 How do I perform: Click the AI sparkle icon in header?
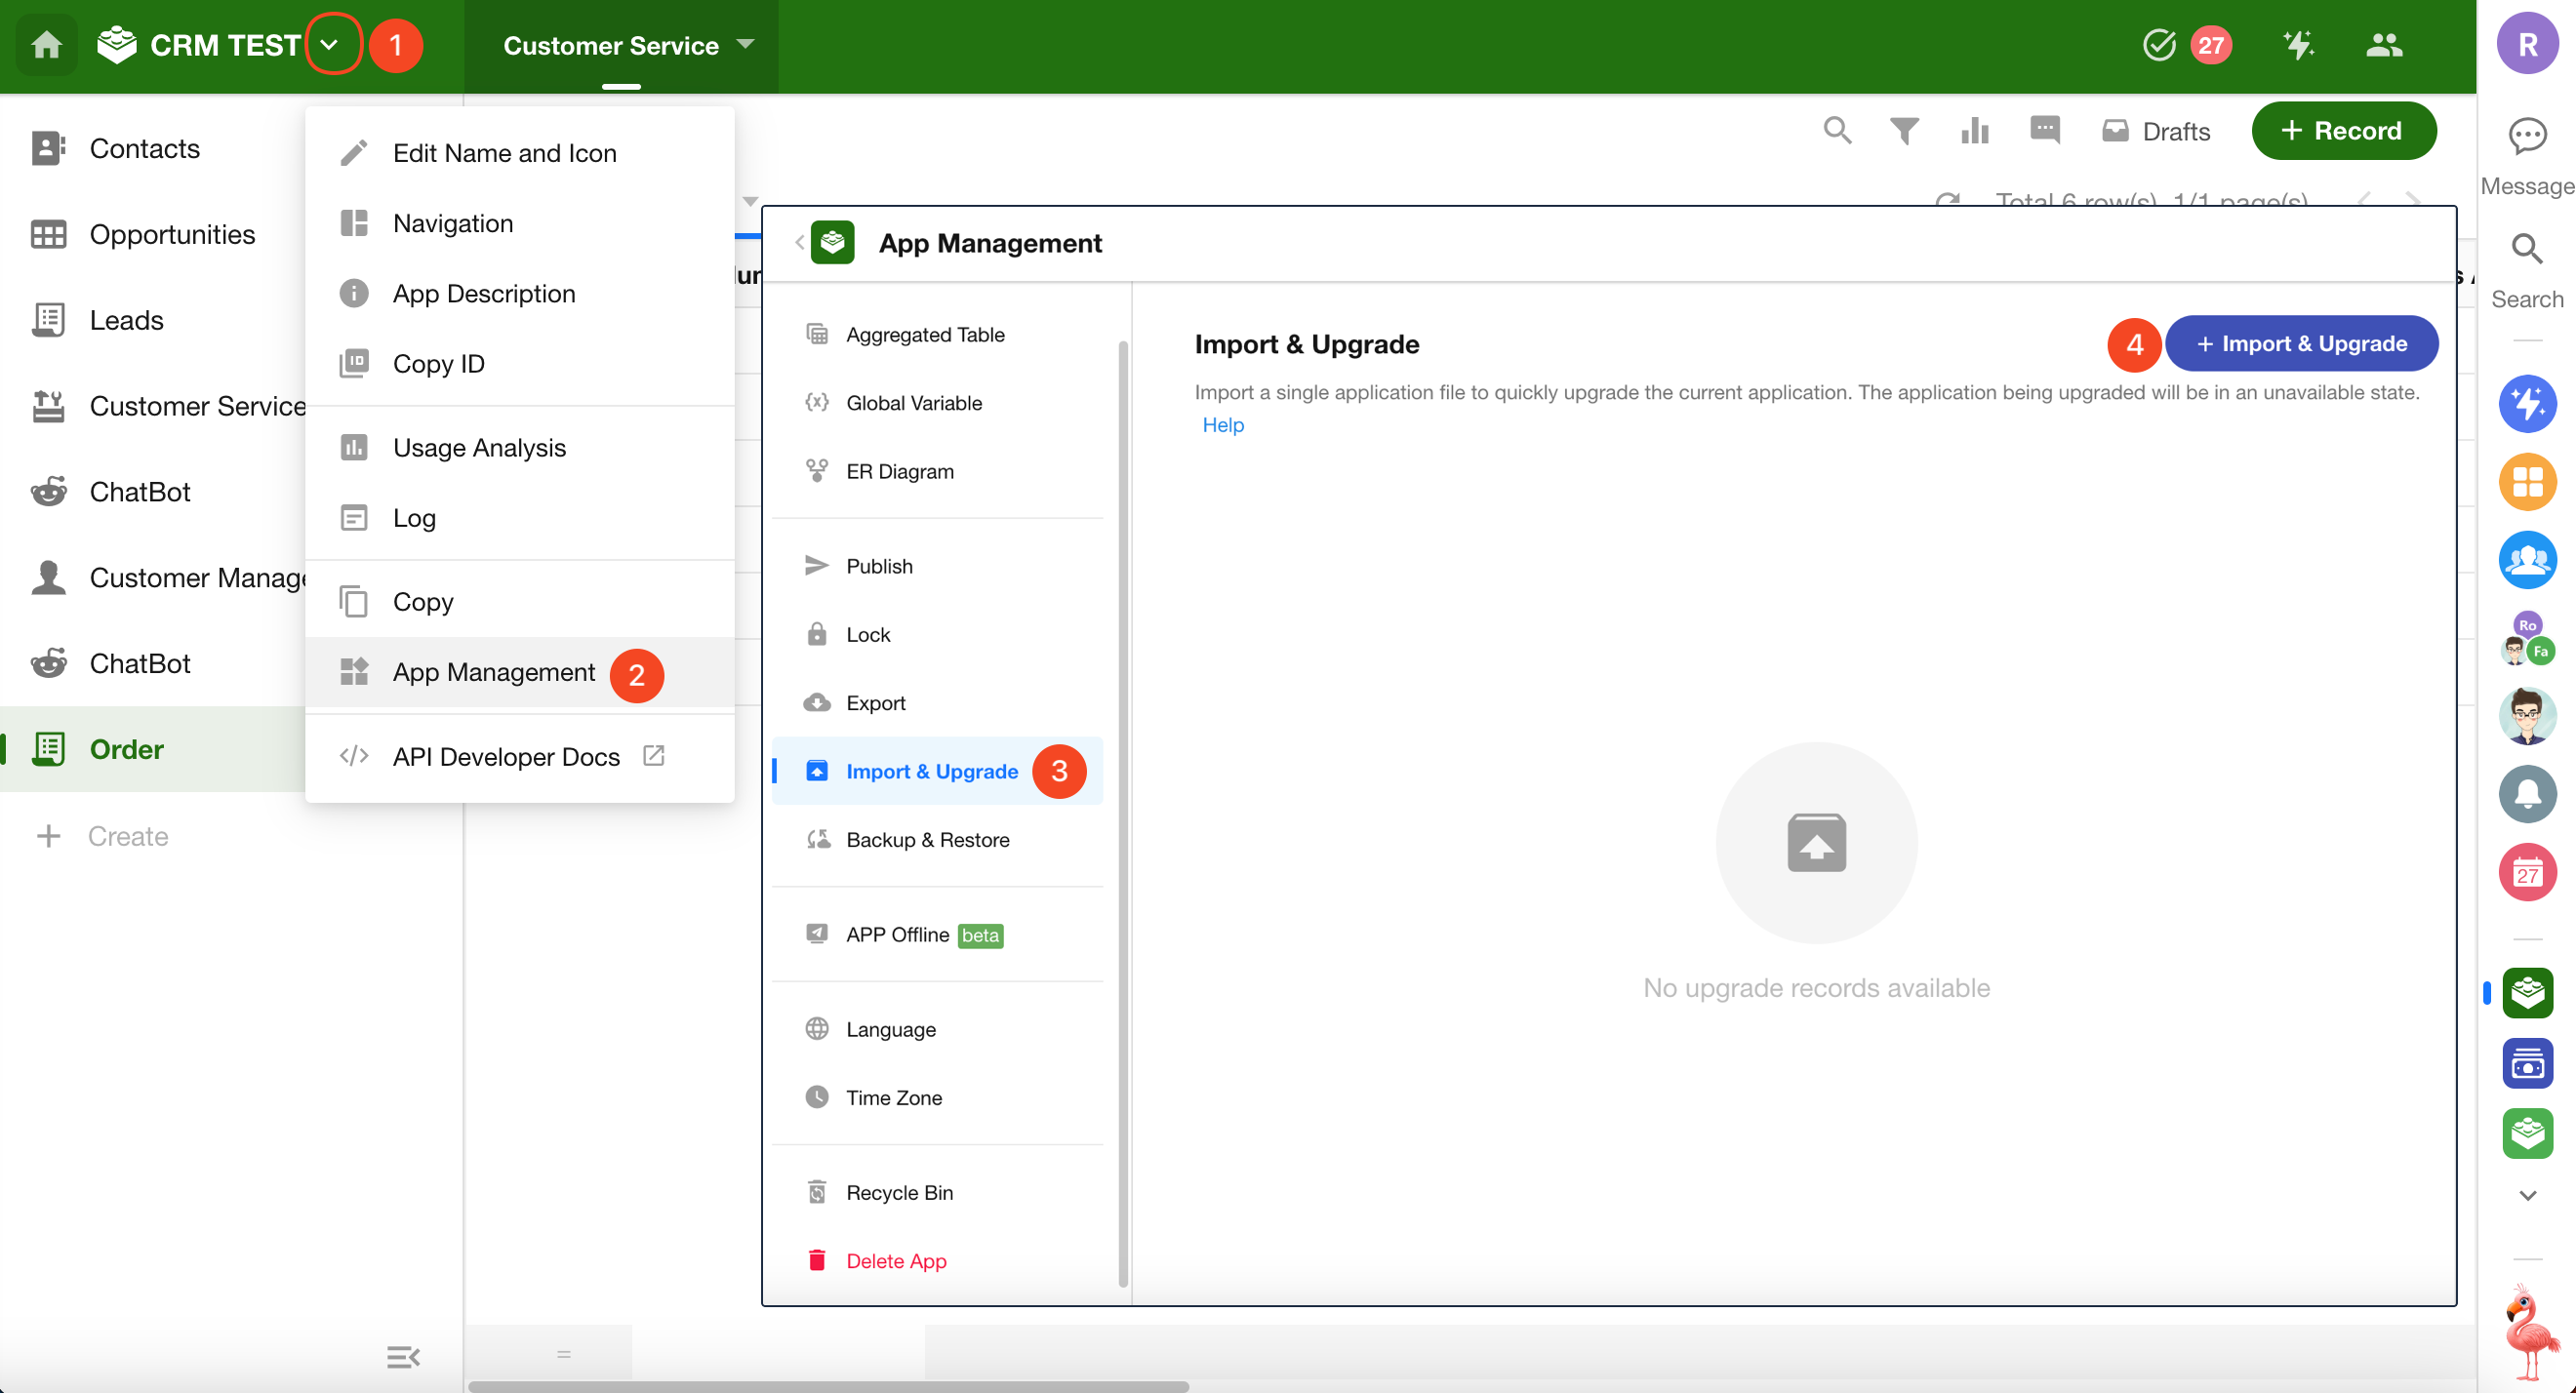click(x=2298, y=45)
